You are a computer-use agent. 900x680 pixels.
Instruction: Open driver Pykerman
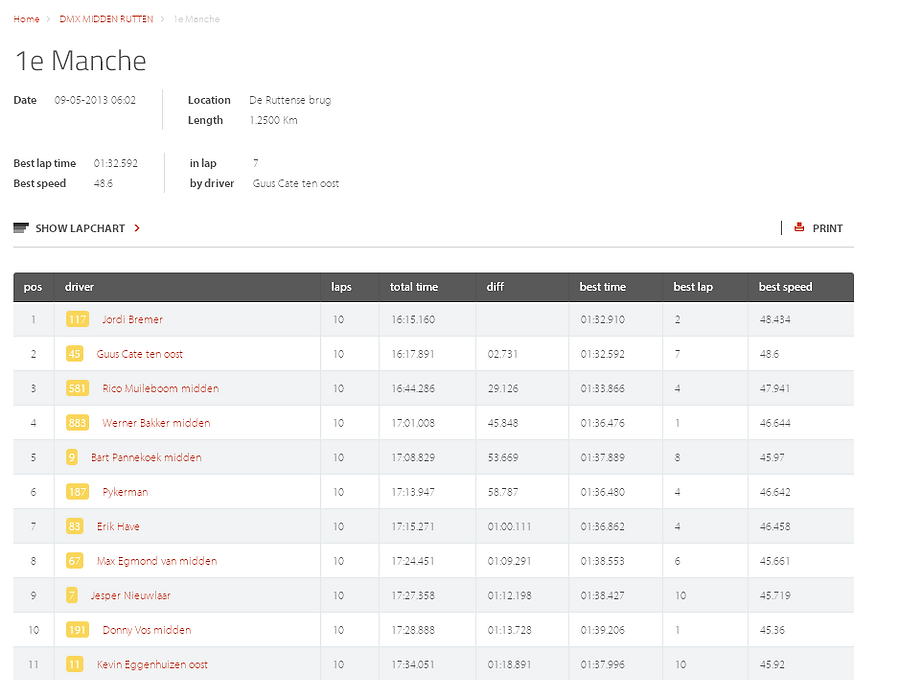click(125, 492)
